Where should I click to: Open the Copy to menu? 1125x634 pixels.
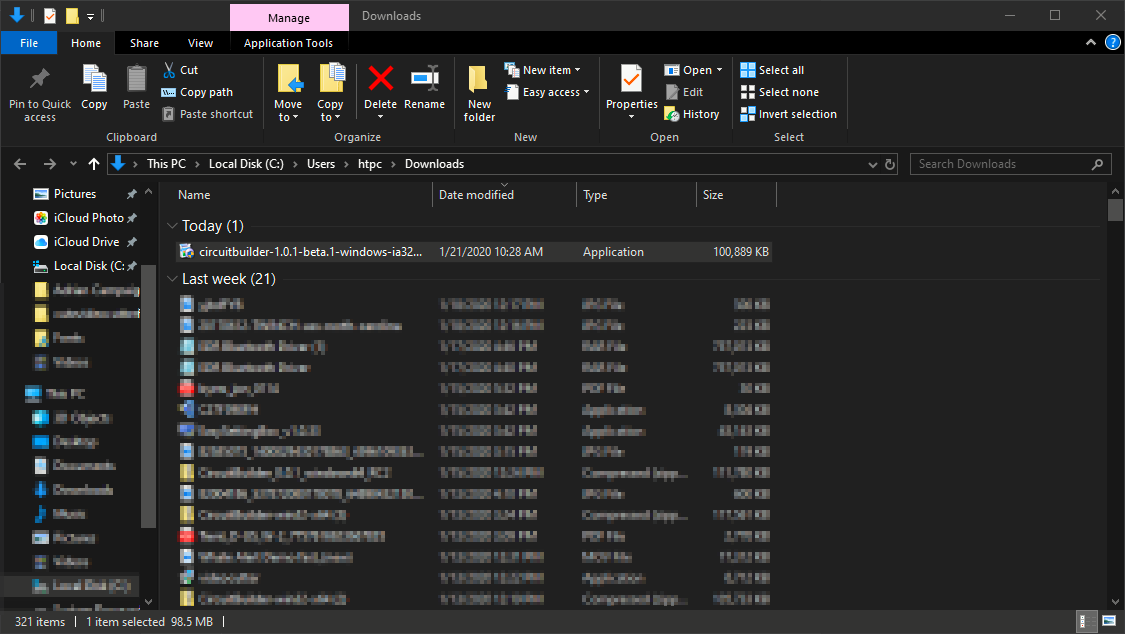pyautogui.click(x=330, y=93)
